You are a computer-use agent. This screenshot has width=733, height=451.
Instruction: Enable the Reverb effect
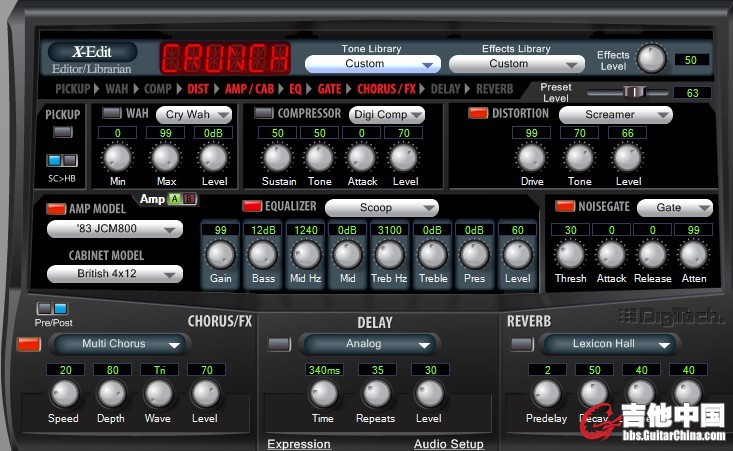522,344
